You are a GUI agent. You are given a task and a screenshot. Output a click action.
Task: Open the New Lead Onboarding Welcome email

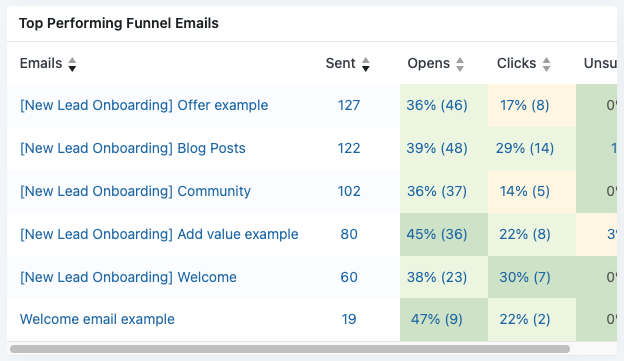tap(128, 277)
